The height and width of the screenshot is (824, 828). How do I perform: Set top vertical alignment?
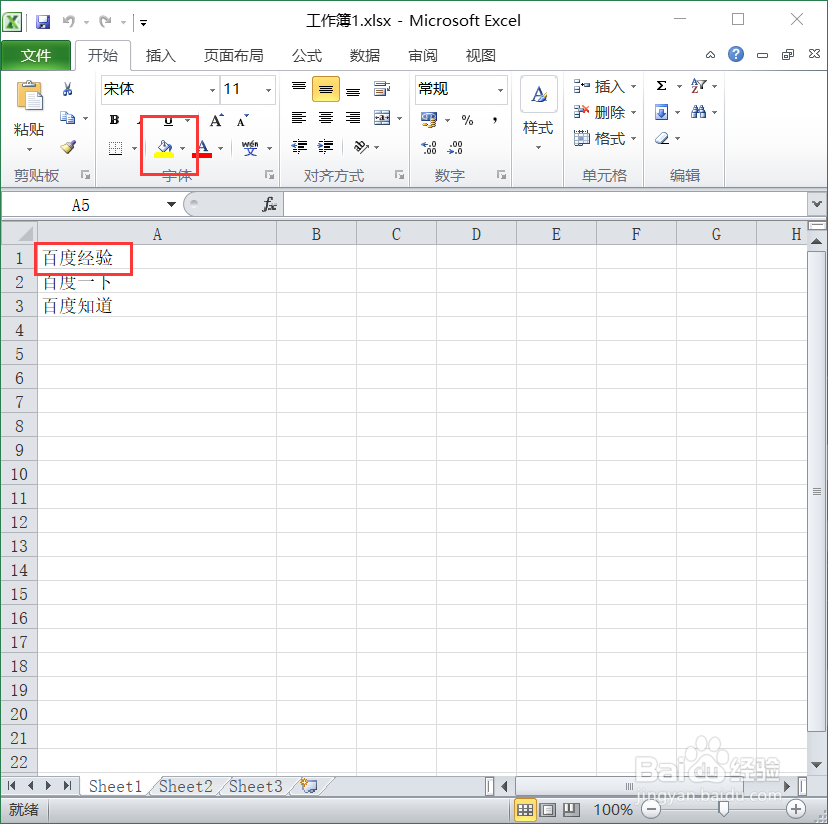(299, 87)
